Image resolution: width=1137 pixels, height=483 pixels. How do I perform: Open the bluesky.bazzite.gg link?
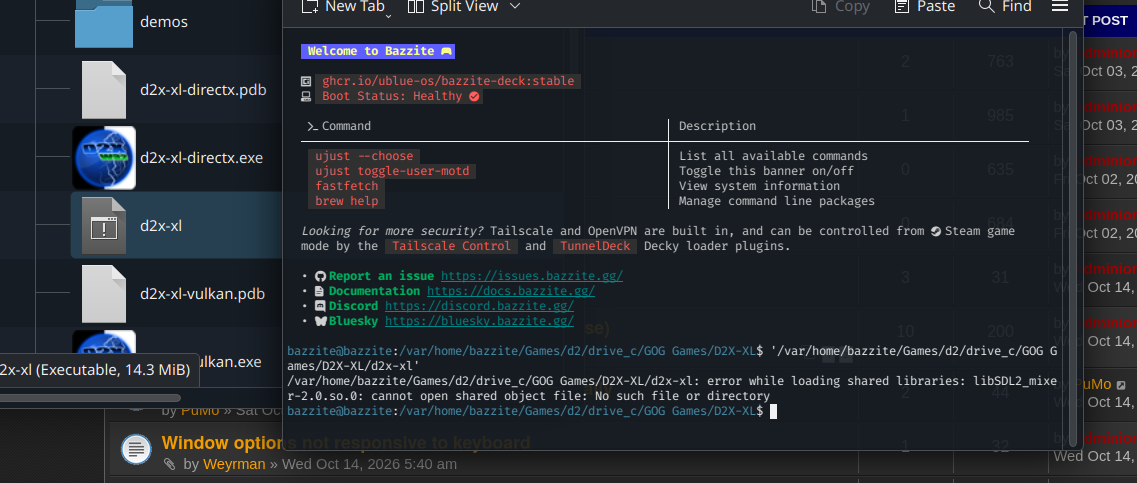tap(479, 321)
